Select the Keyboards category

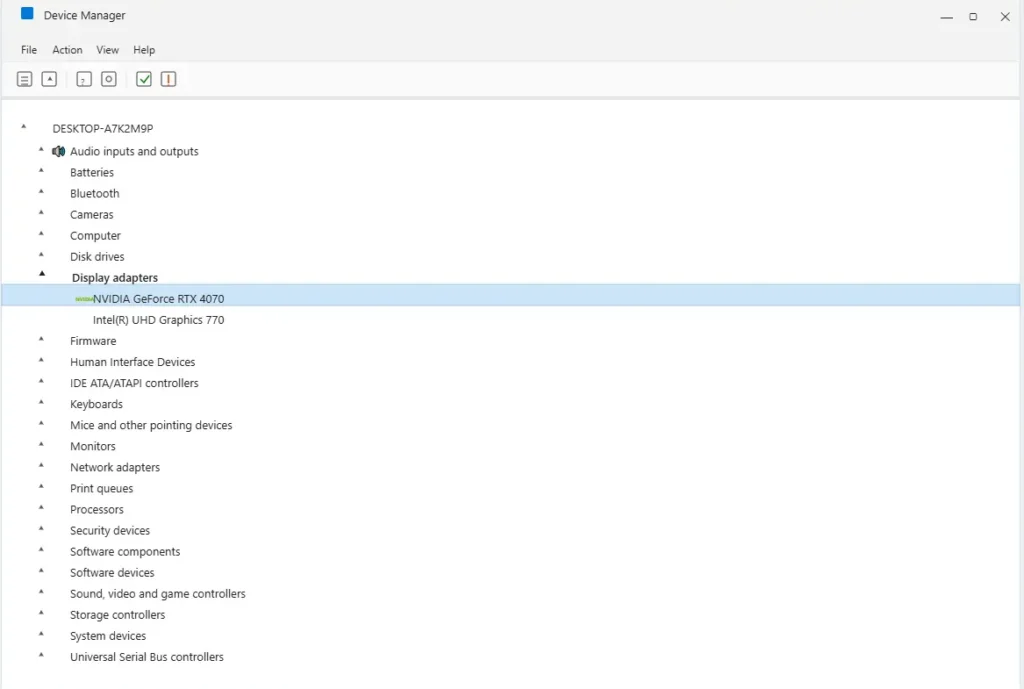click(x=96, y=403)
